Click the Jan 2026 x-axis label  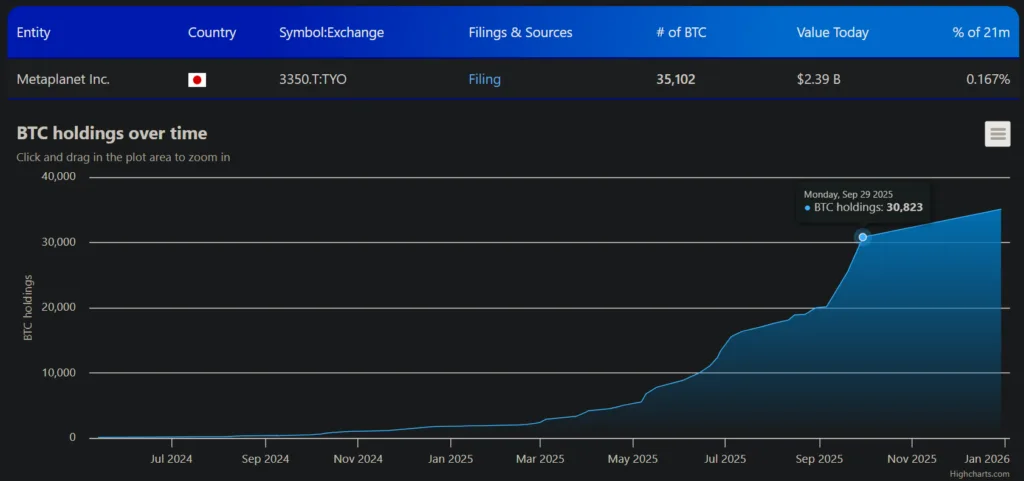coord(988,459)
